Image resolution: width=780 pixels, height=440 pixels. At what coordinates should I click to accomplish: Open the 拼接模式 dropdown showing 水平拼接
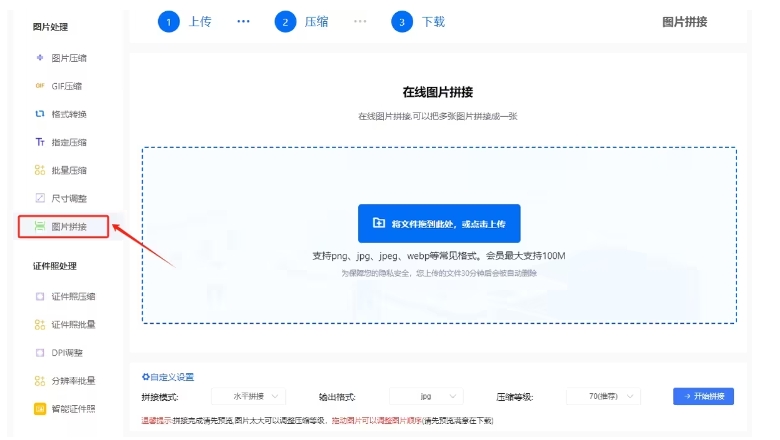click(x=249, y=396)
